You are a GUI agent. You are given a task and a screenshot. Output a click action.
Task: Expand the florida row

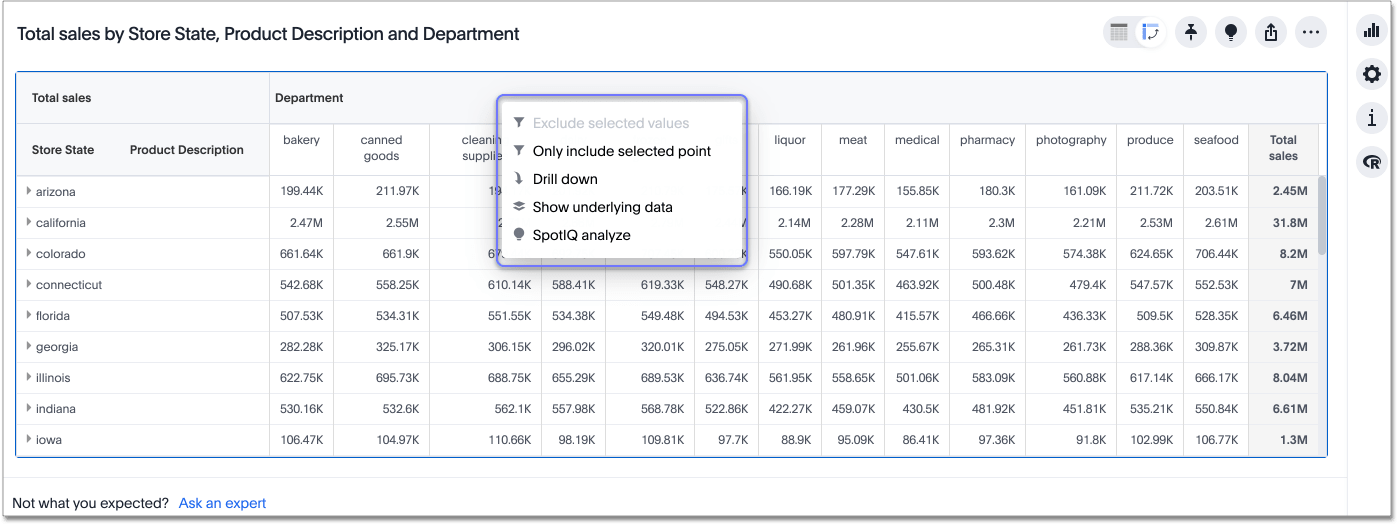[x=28, y=315]
